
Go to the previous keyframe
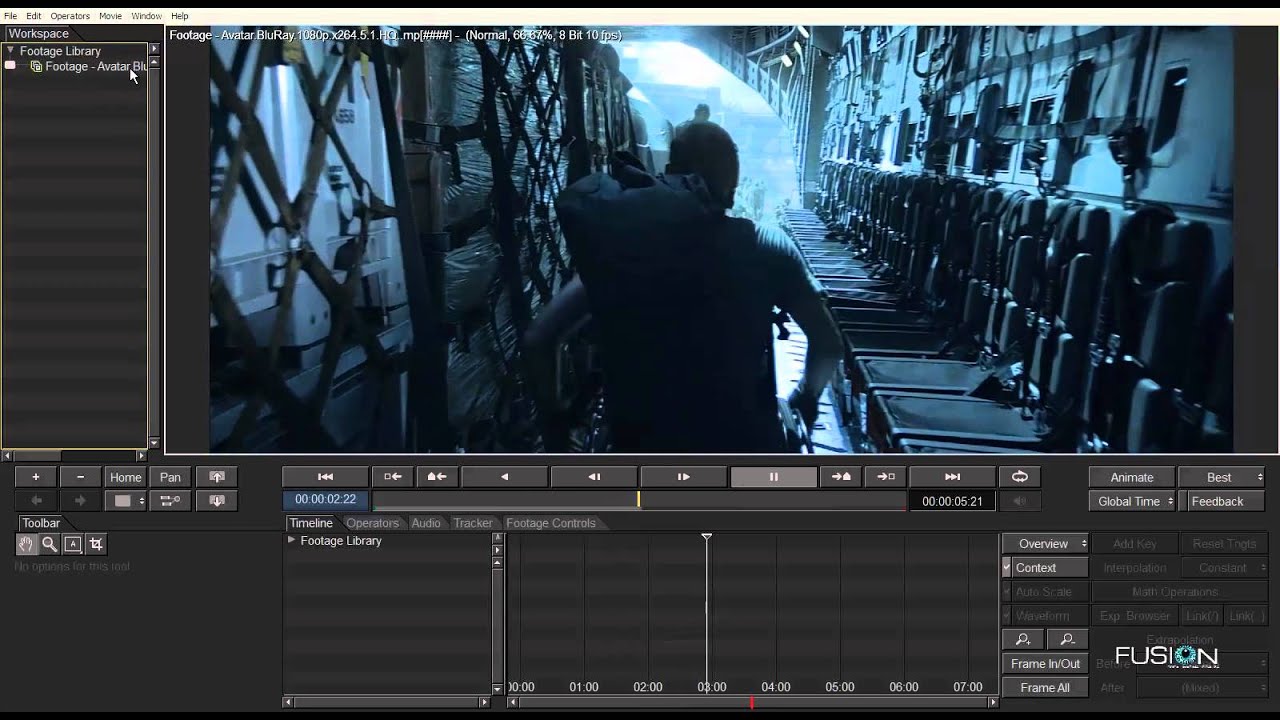pos(437,477)
